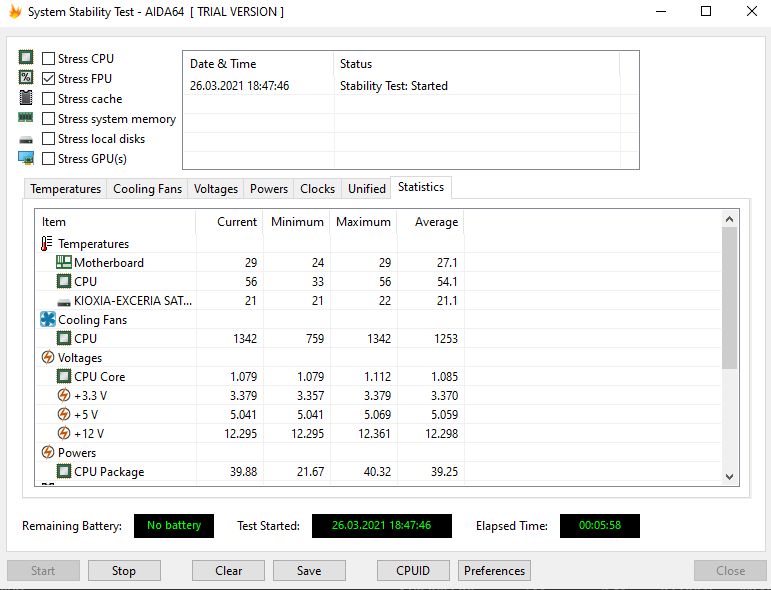The height and width of the screenshot is (590, 771).
Task: Maximize the AIDA64 window
Action: point(706,11)
